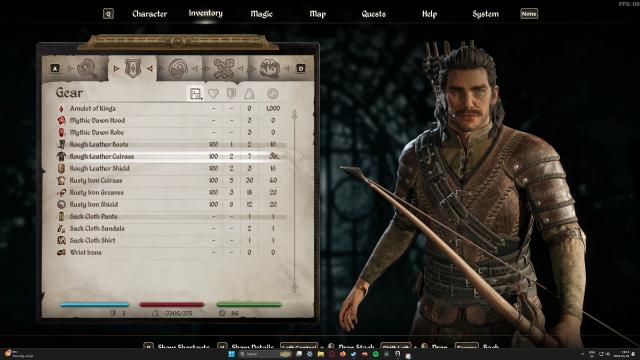The height and width of the screenshot is (360, 640).
Task: Open the Miscellaneous items category tab icon
Action: click(x=269, y=68)
